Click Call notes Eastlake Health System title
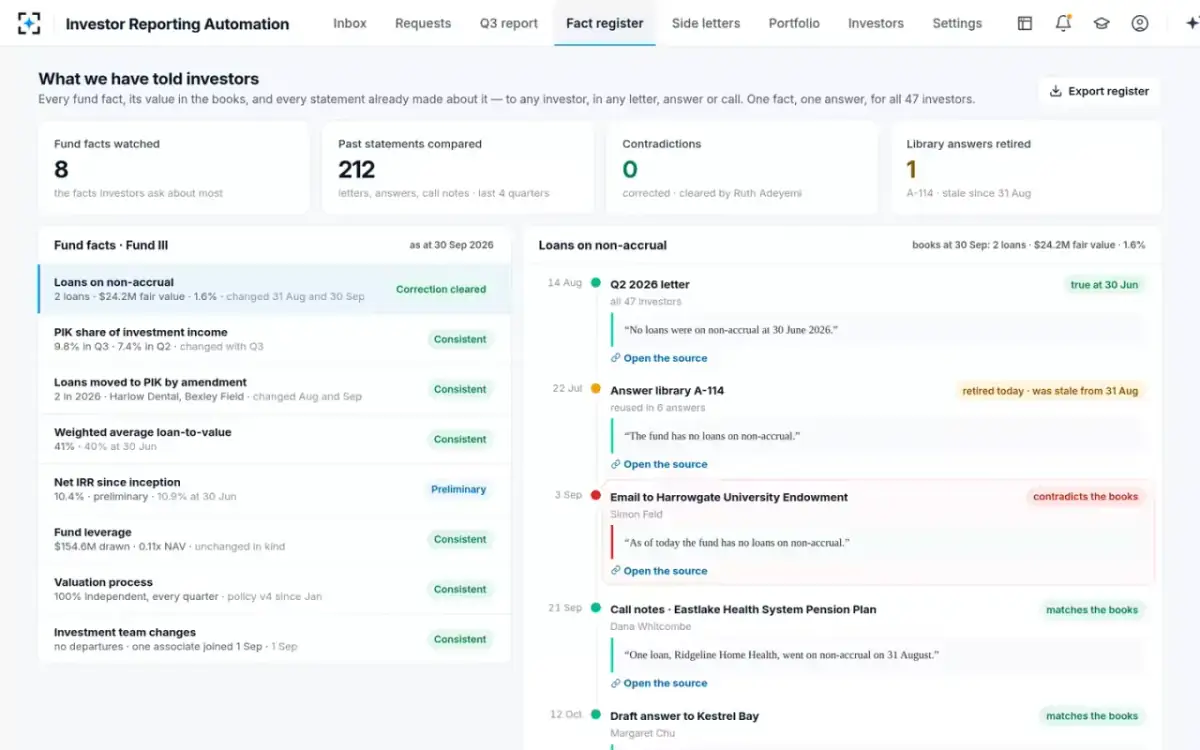 tap(743, 609)
